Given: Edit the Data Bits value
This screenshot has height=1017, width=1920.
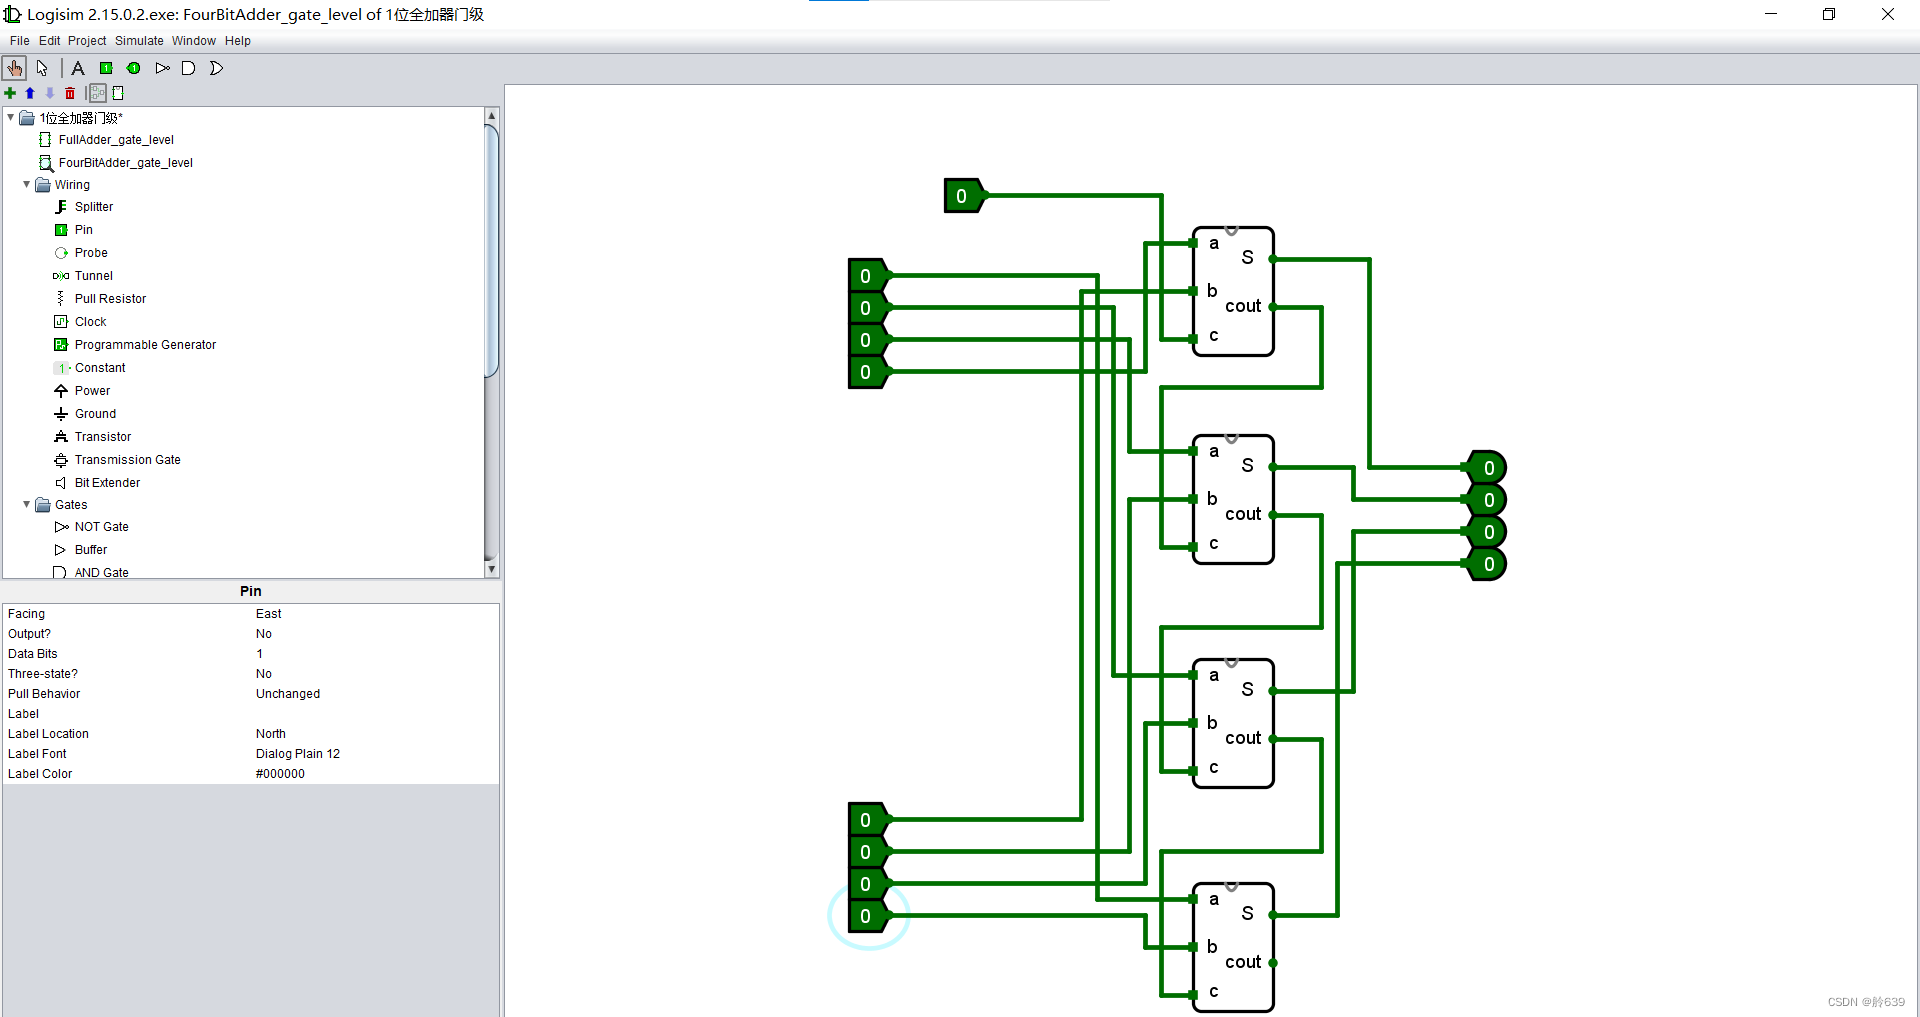Looking at the screenshot, I should pos(375,654).
